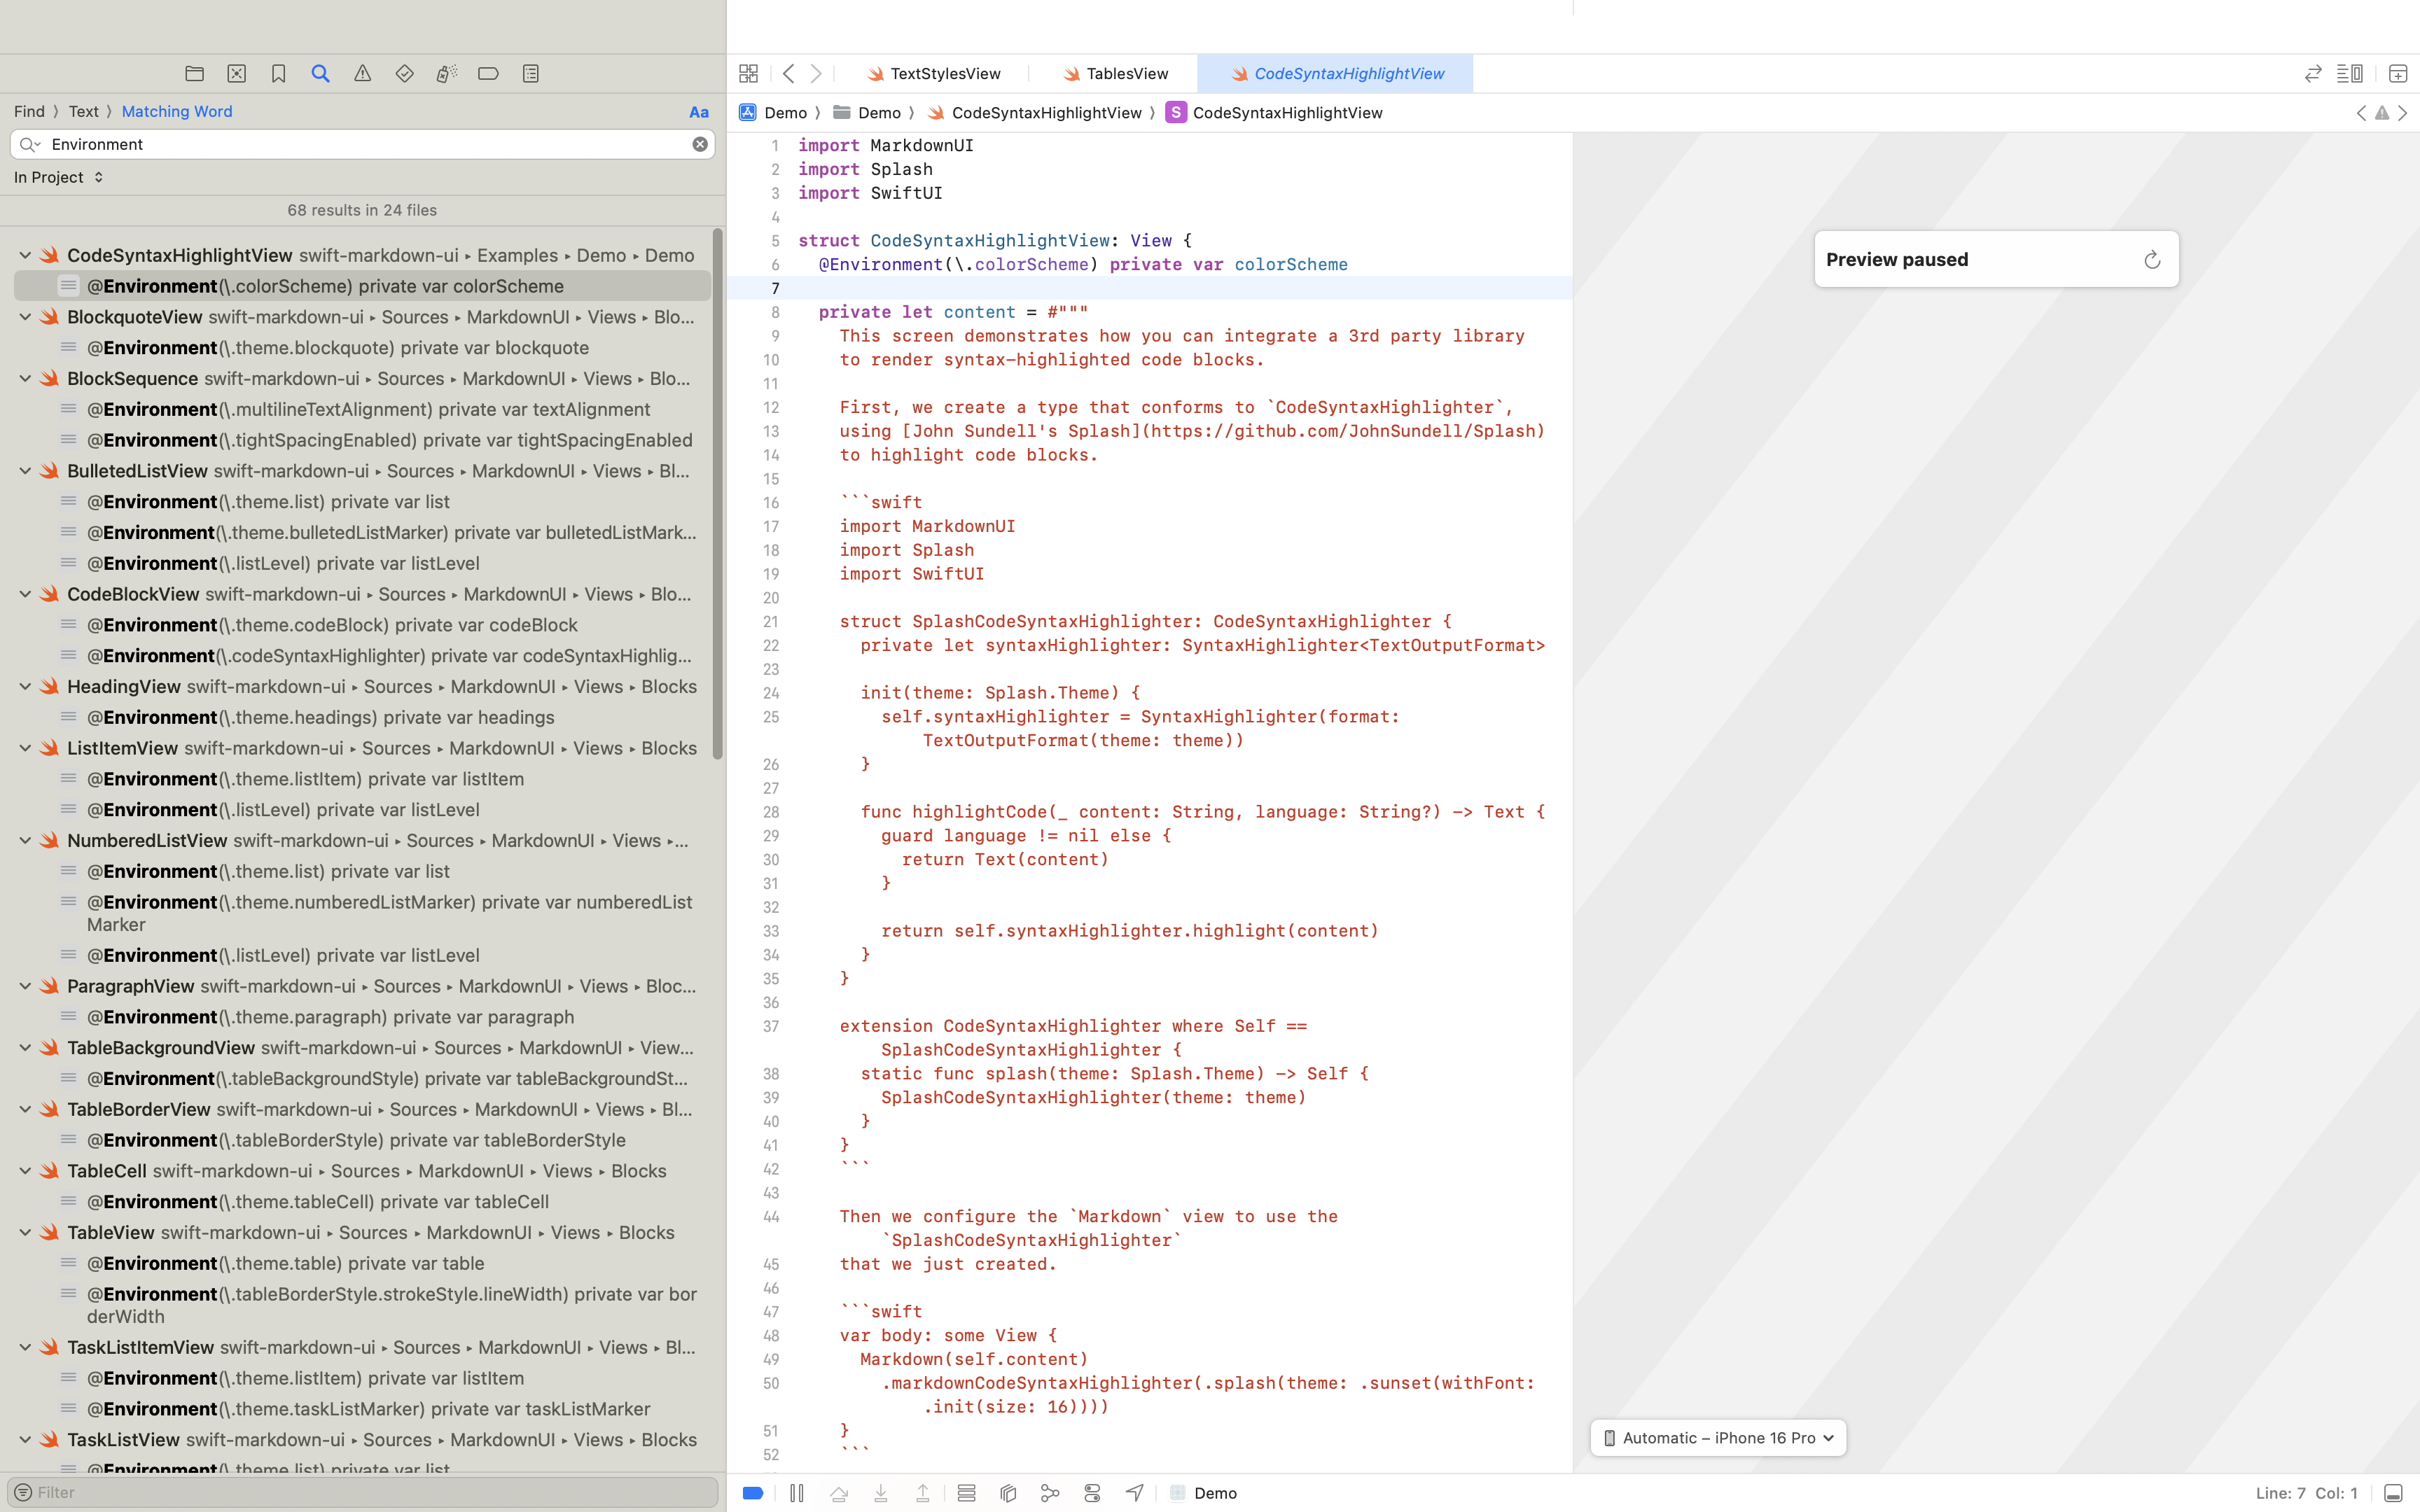Open the related items grid icon
The image size is (2420, 1512).
pyautogui.click(x=748, y=73)
